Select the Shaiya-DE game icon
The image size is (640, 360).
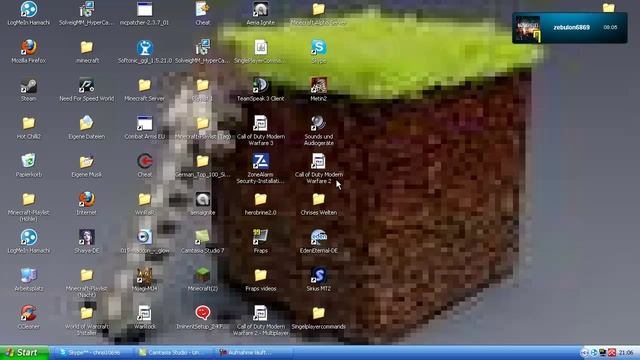[87, 237]
